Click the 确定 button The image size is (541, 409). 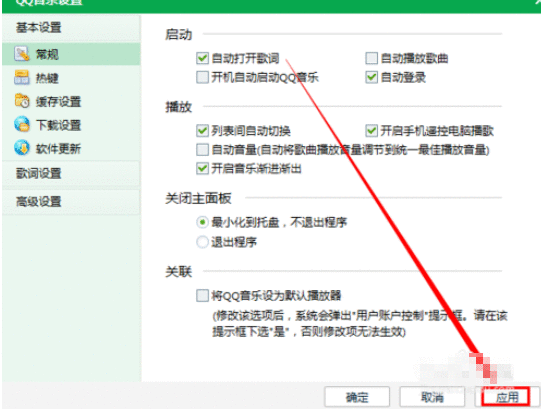[357, 397]
